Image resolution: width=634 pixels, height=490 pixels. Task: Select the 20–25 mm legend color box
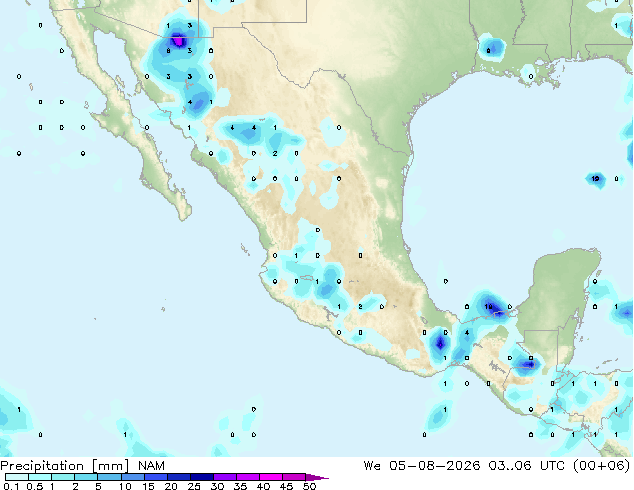178,477
